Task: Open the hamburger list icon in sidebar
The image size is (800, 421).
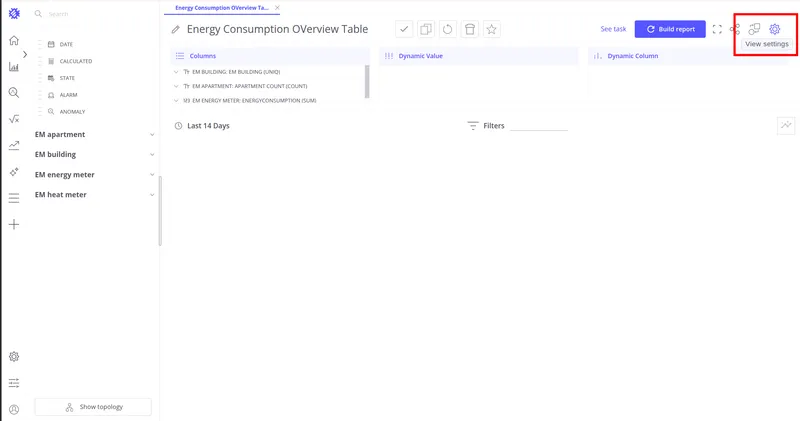Action: tap(14, 198)
